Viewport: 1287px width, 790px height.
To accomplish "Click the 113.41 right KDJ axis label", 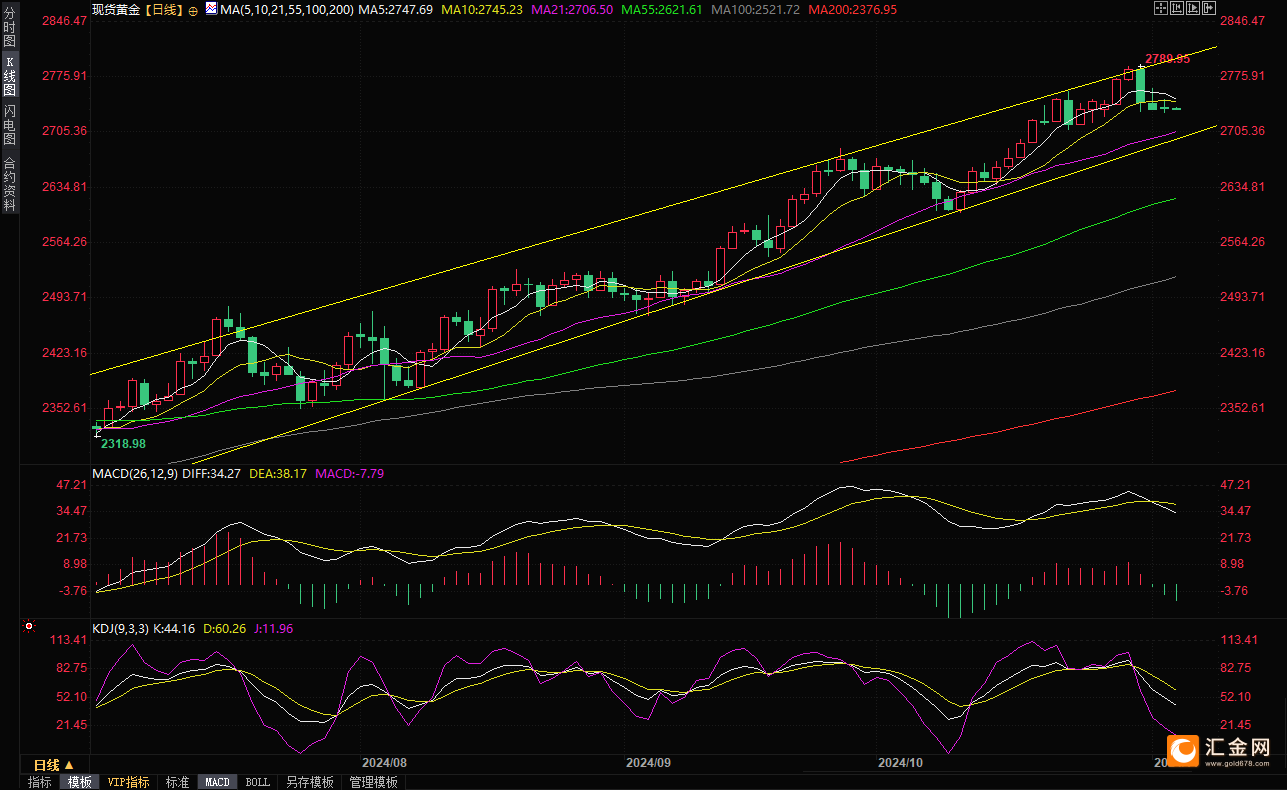I will [1241, 640].
